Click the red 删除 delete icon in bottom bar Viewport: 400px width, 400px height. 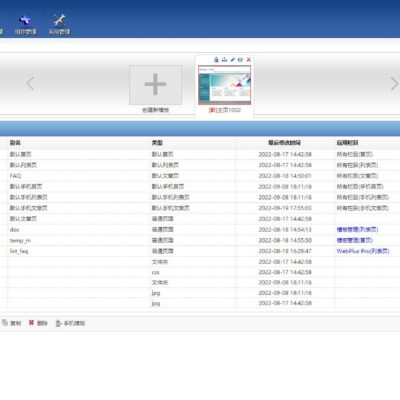pyautogui.click(x=31, y=323)
